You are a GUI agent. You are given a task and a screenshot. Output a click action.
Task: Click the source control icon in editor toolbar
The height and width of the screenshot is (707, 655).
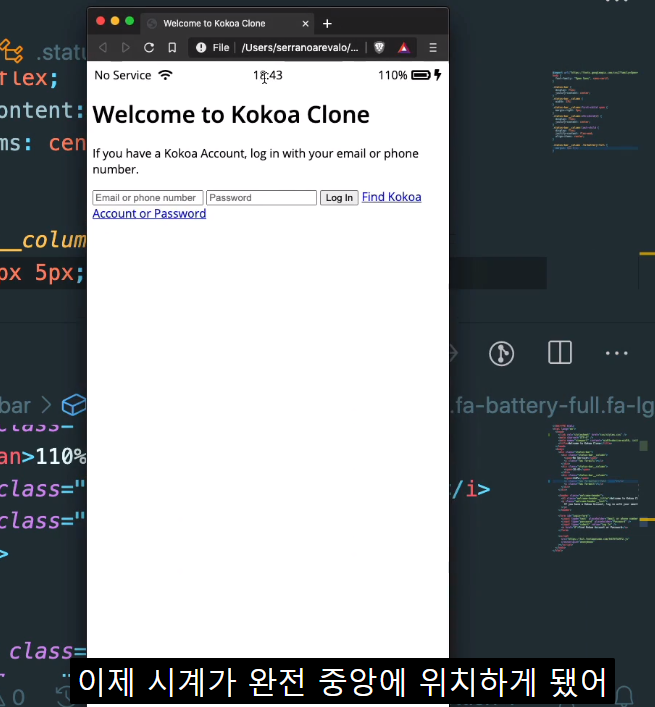point(501,353)
